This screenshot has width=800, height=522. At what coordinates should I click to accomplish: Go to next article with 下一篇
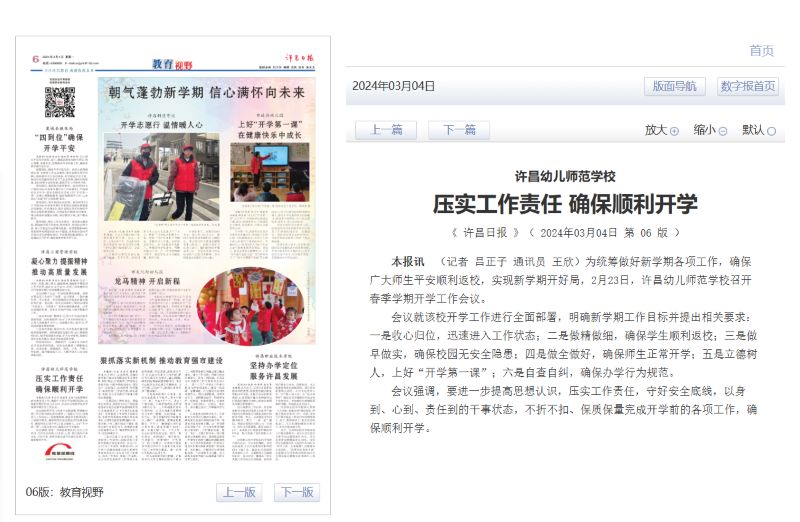[458, 130]
